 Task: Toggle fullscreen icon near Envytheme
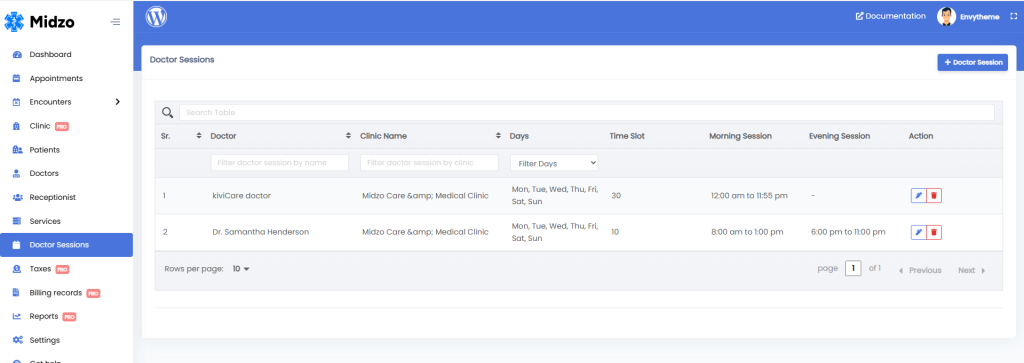[x=1014, y=16]
